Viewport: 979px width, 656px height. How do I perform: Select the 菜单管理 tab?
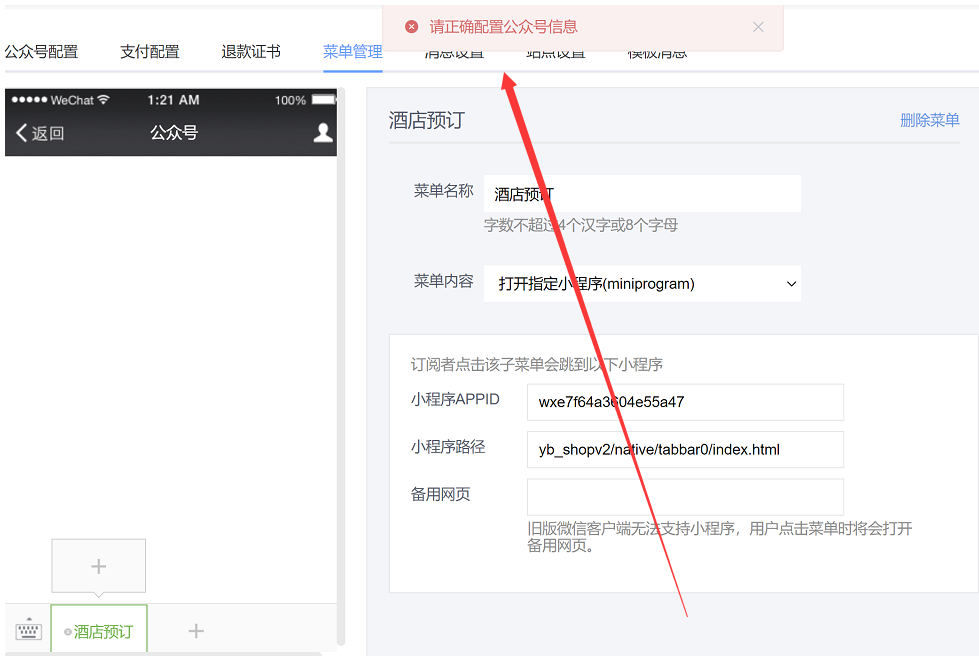pyautogui.click(x=353, y=52)
